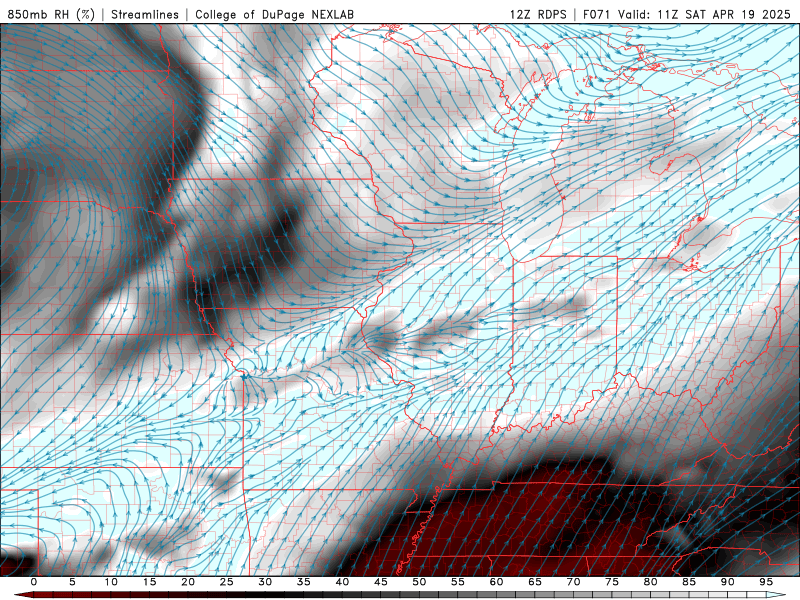800x600 pixels.
Task: Click the colorbar label '30'
Action: click(x=265, y=582)
